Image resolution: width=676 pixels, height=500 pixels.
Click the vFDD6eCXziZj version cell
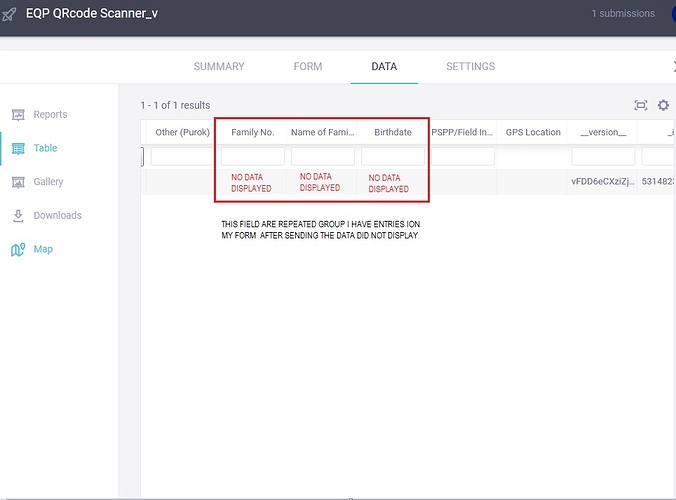[x=602, y=182]
